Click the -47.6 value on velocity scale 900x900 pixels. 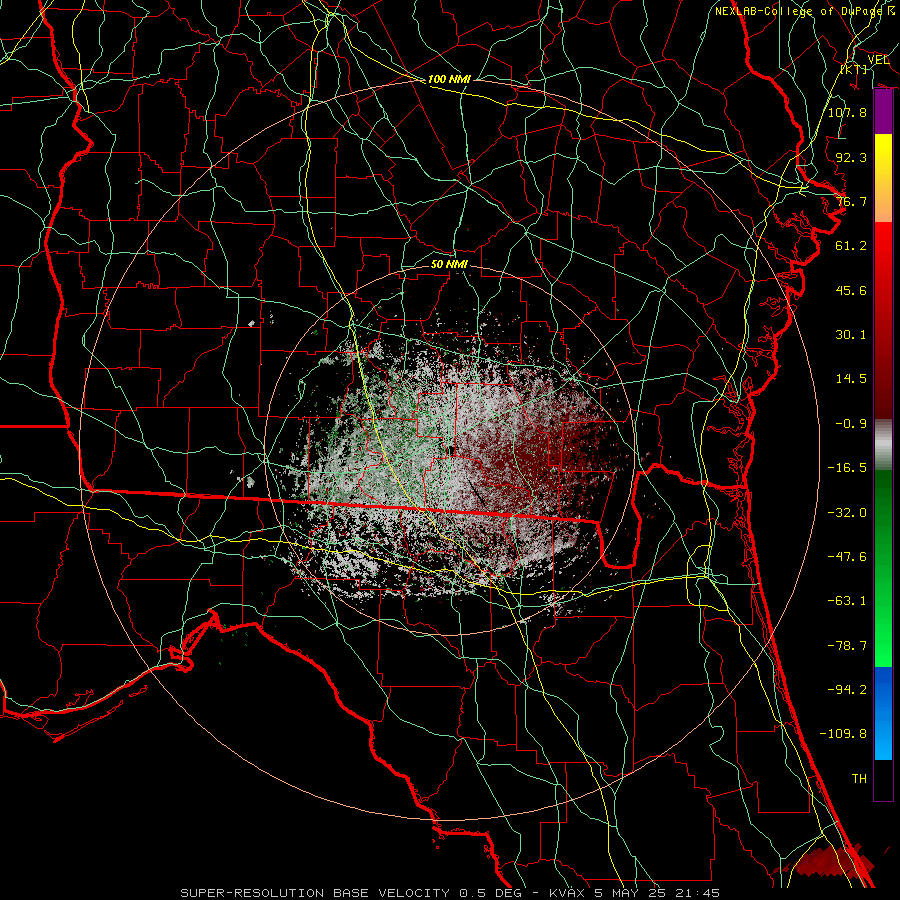point(847,557)
